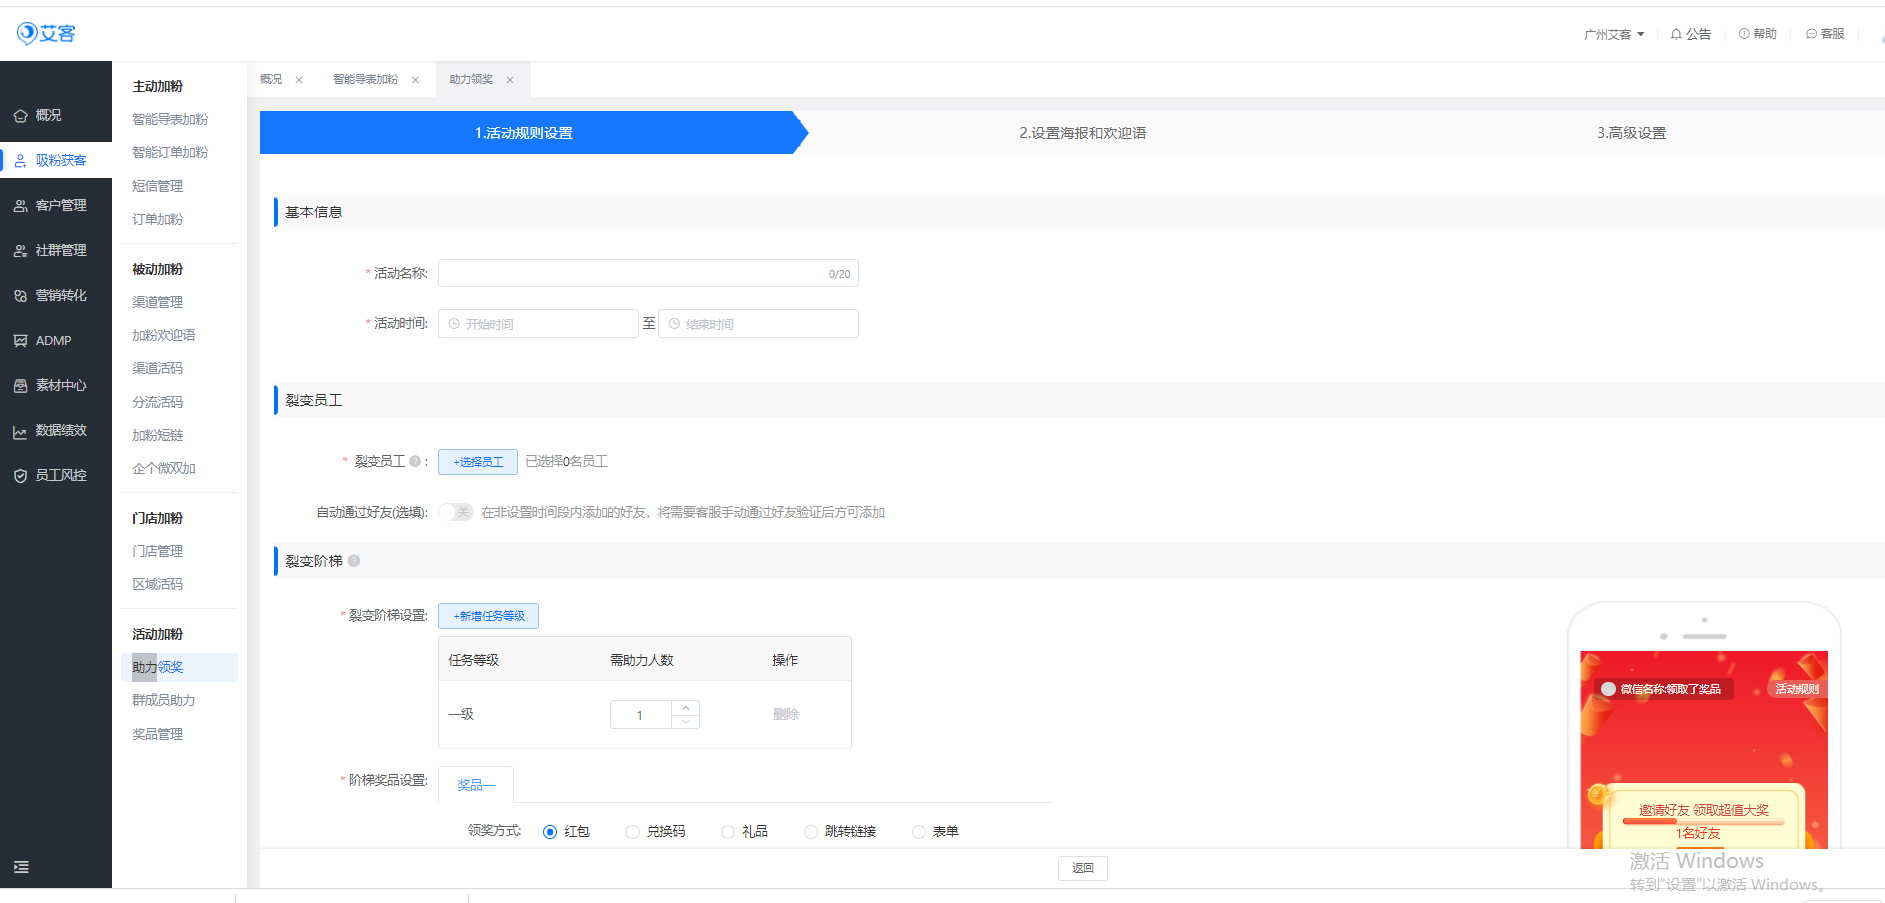Click the 概况 home icon in sidebar

20,116
